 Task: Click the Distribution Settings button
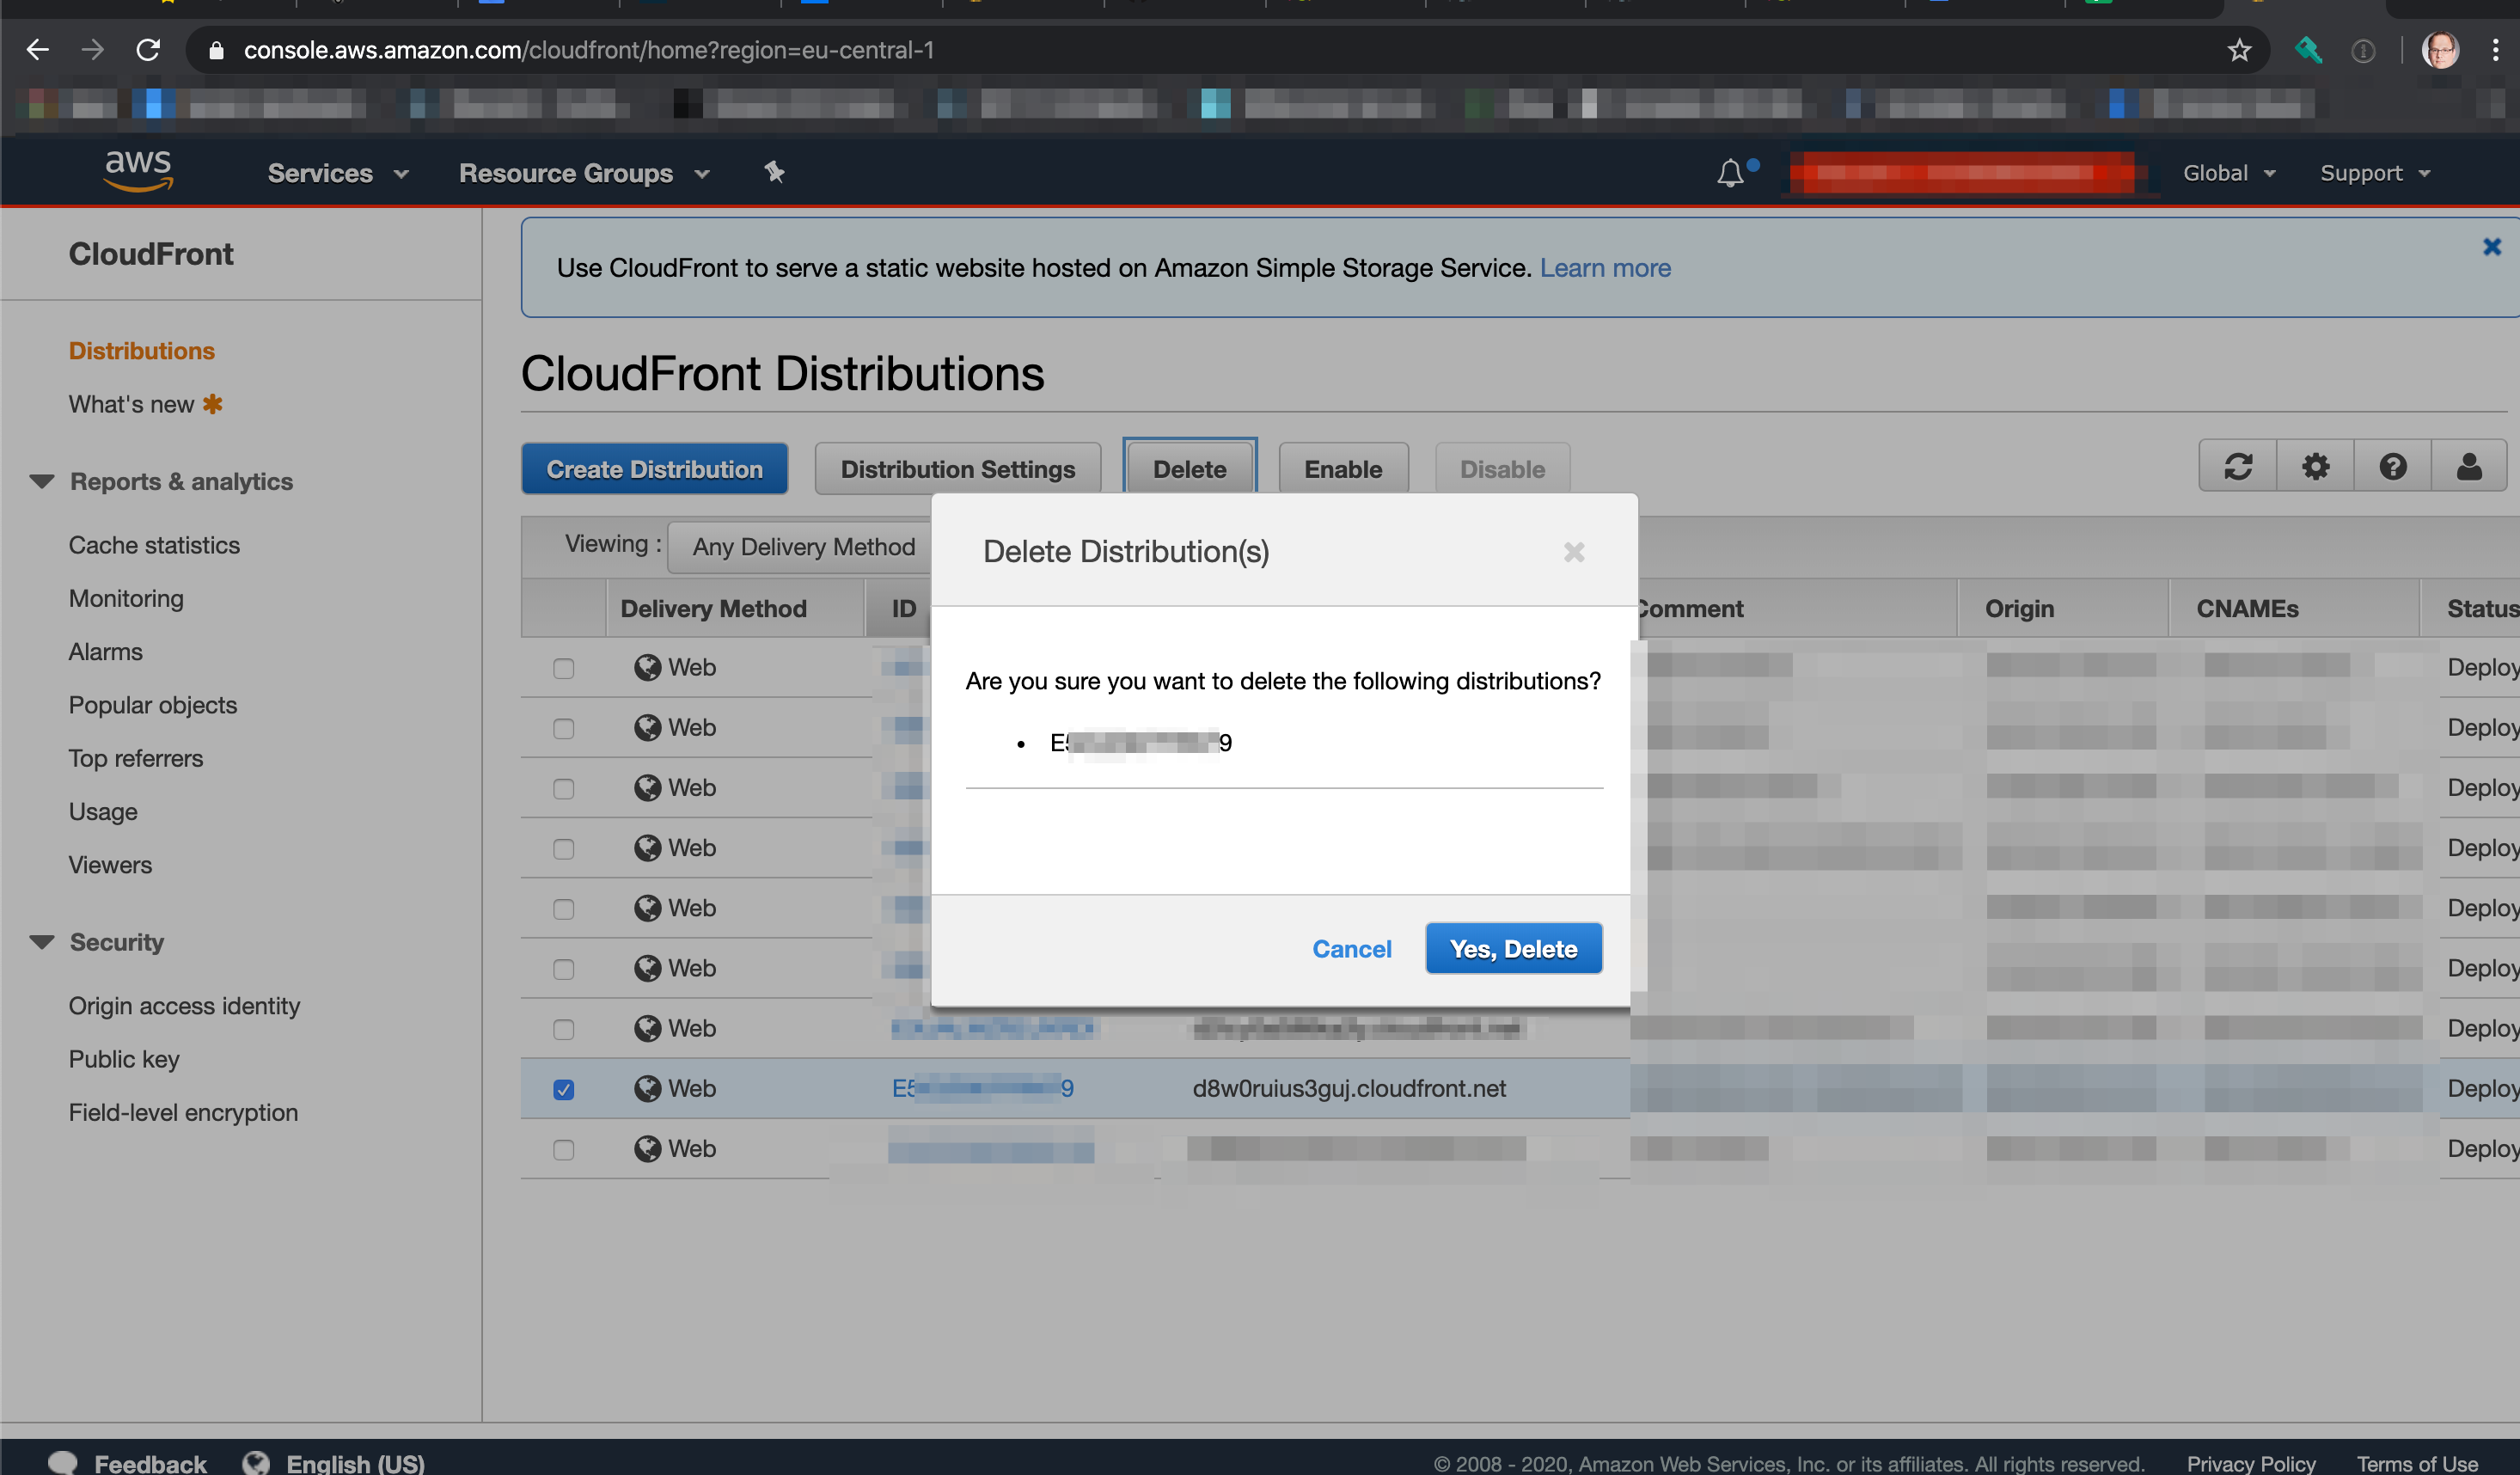(957, 468)
